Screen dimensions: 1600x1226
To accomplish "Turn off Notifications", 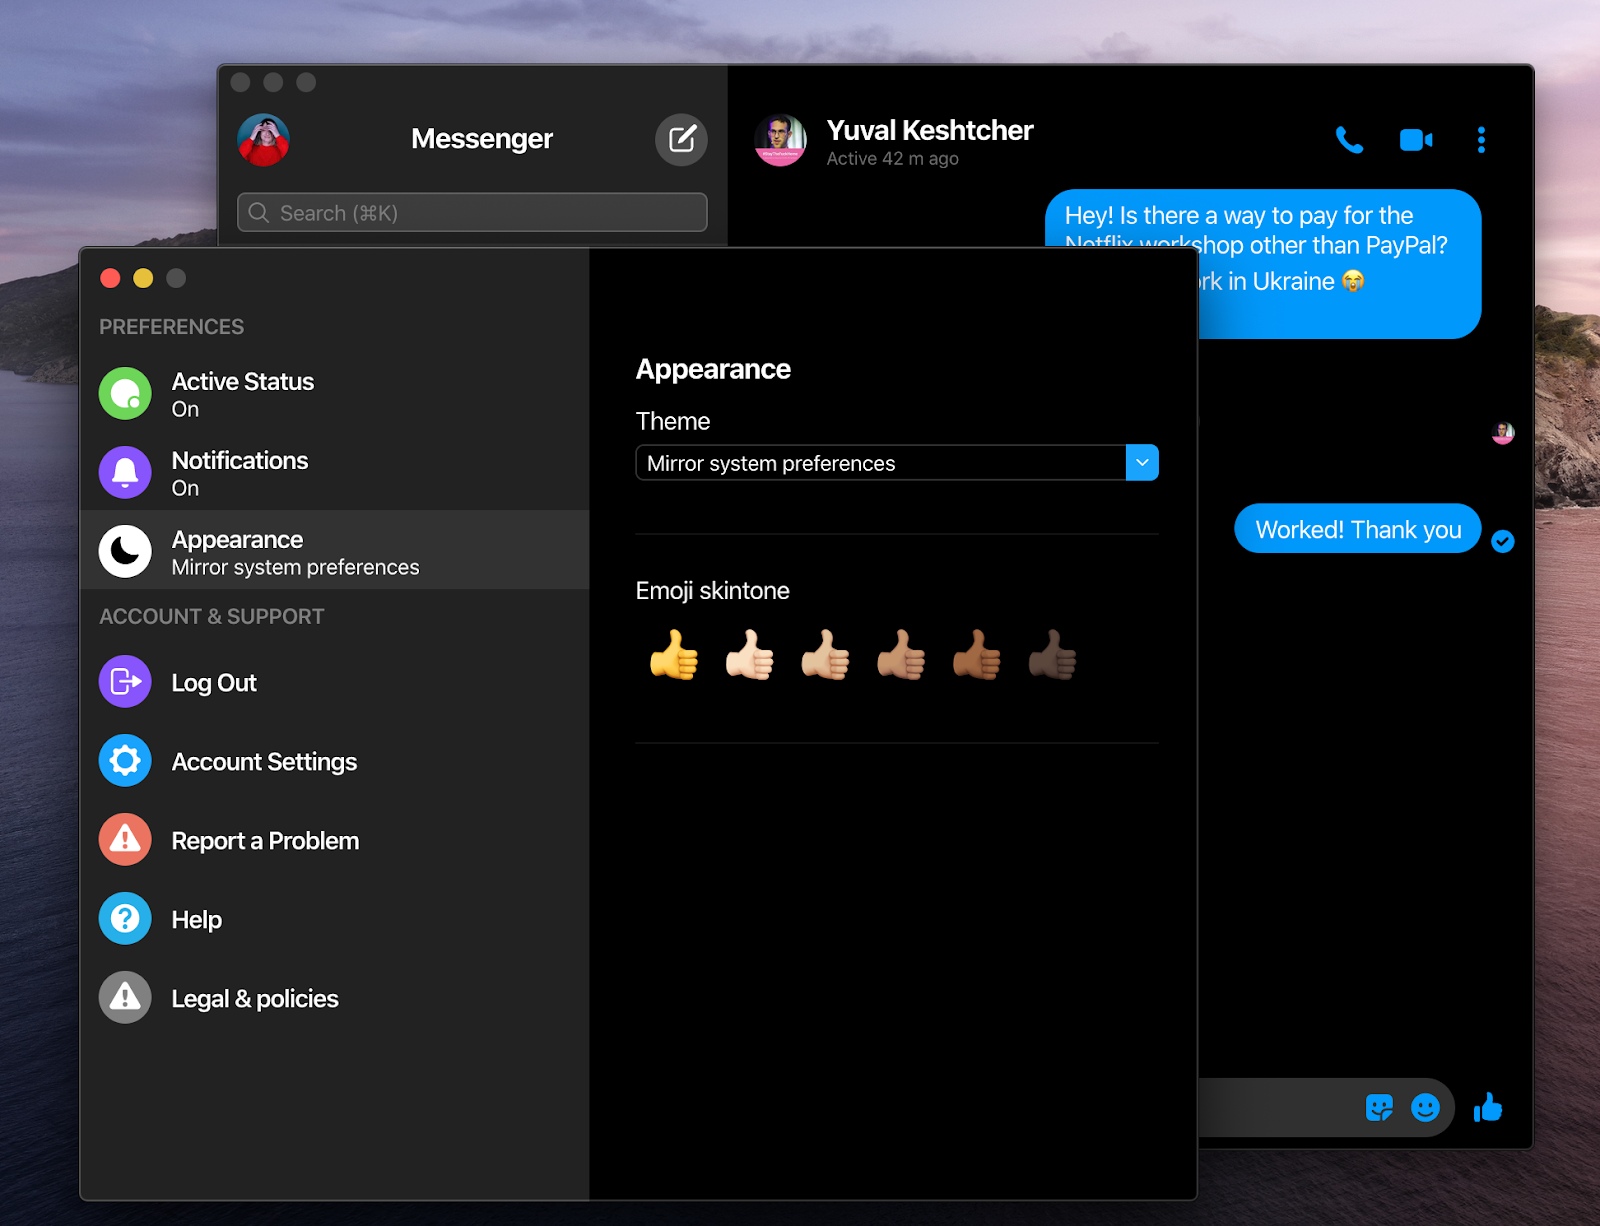I will tap(239, 472).
